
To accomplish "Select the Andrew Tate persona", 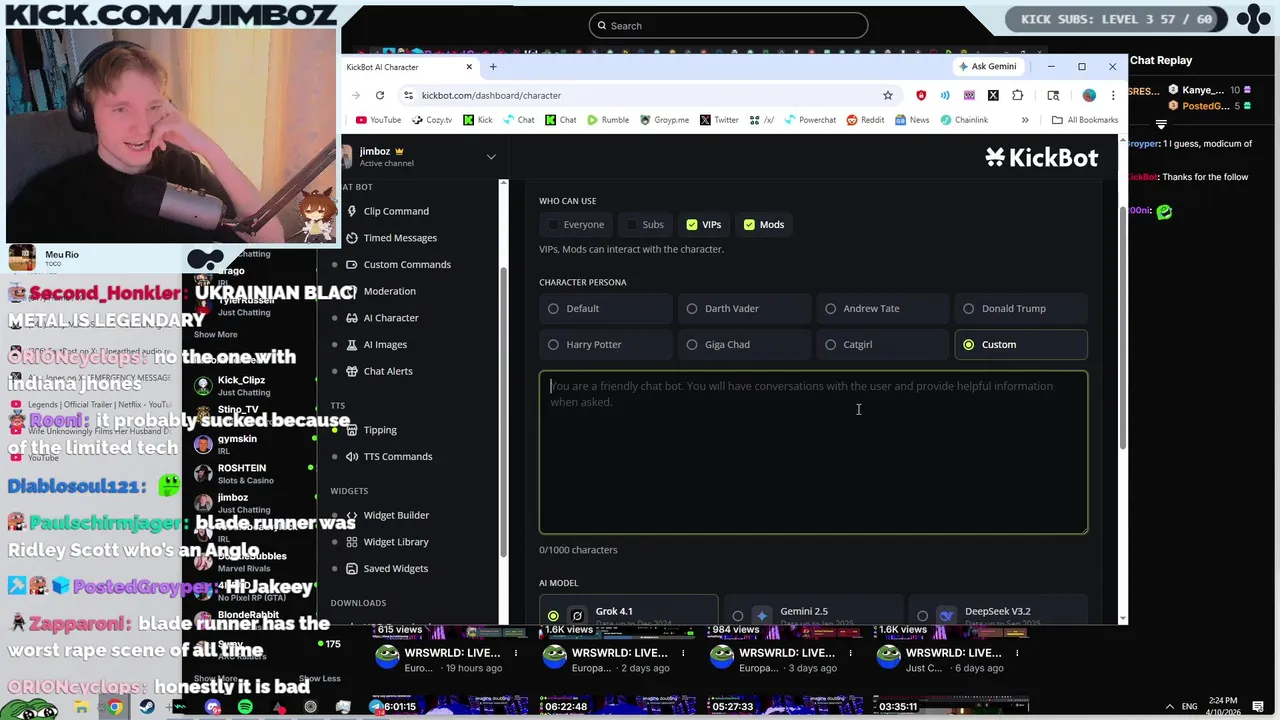I will pyautogui.click(x=883, y=309).
